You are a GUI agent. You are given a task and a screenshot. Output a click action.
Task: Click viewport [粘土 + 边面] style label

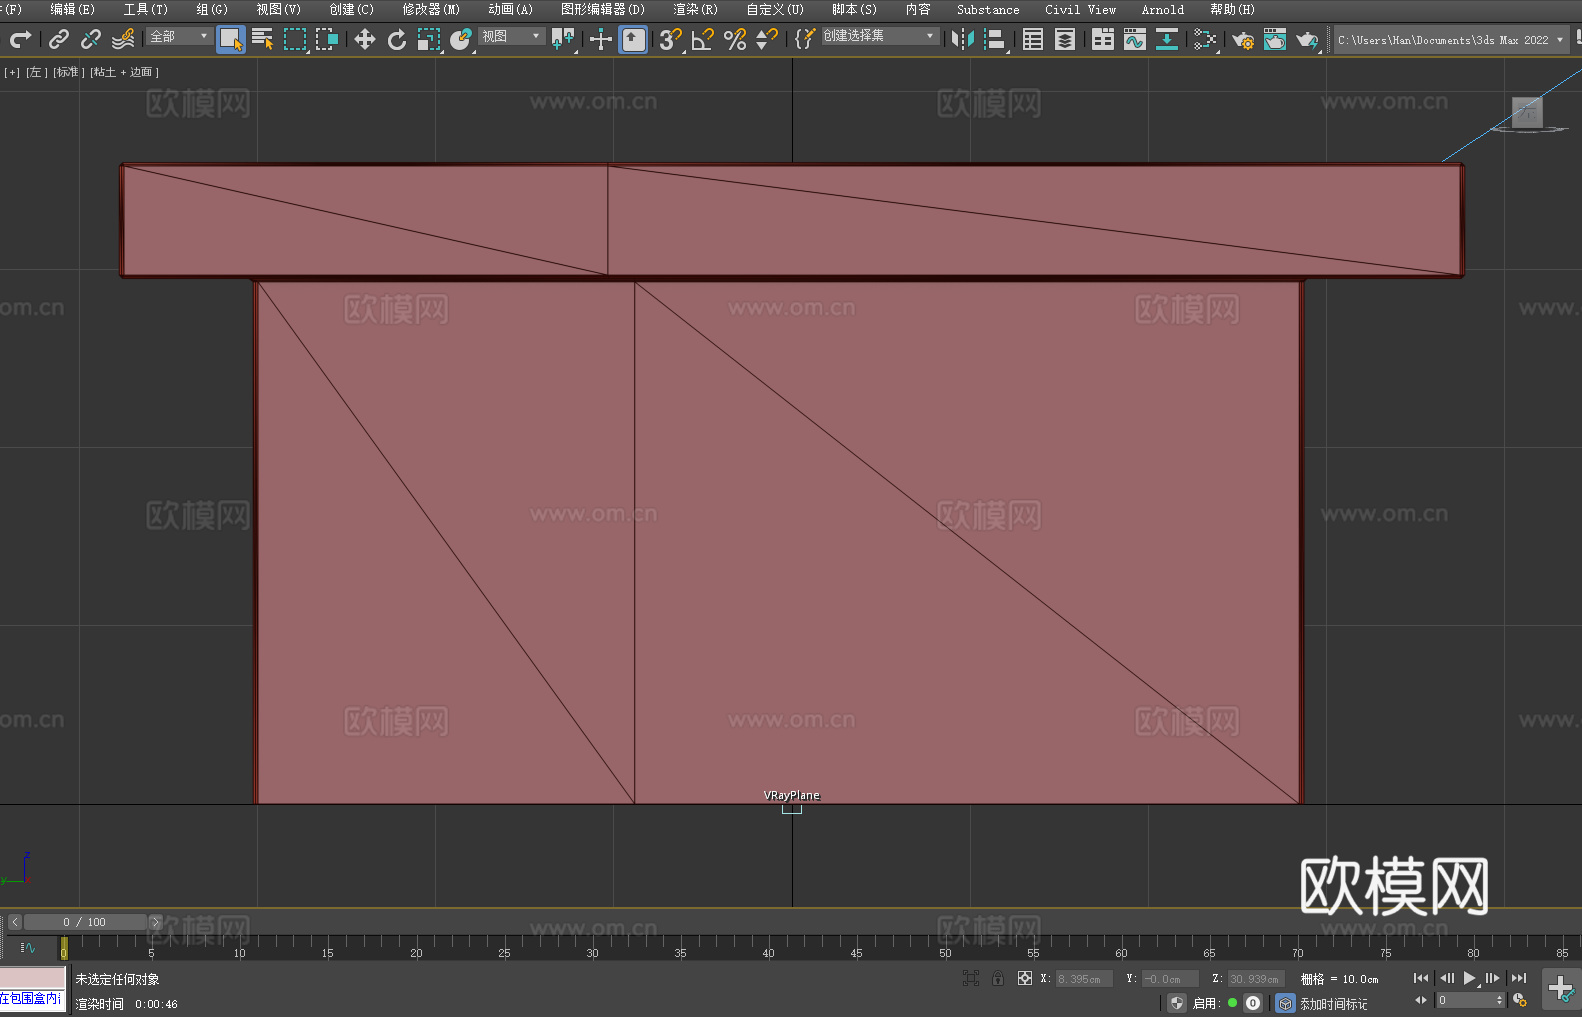click(x=125, y=72)
